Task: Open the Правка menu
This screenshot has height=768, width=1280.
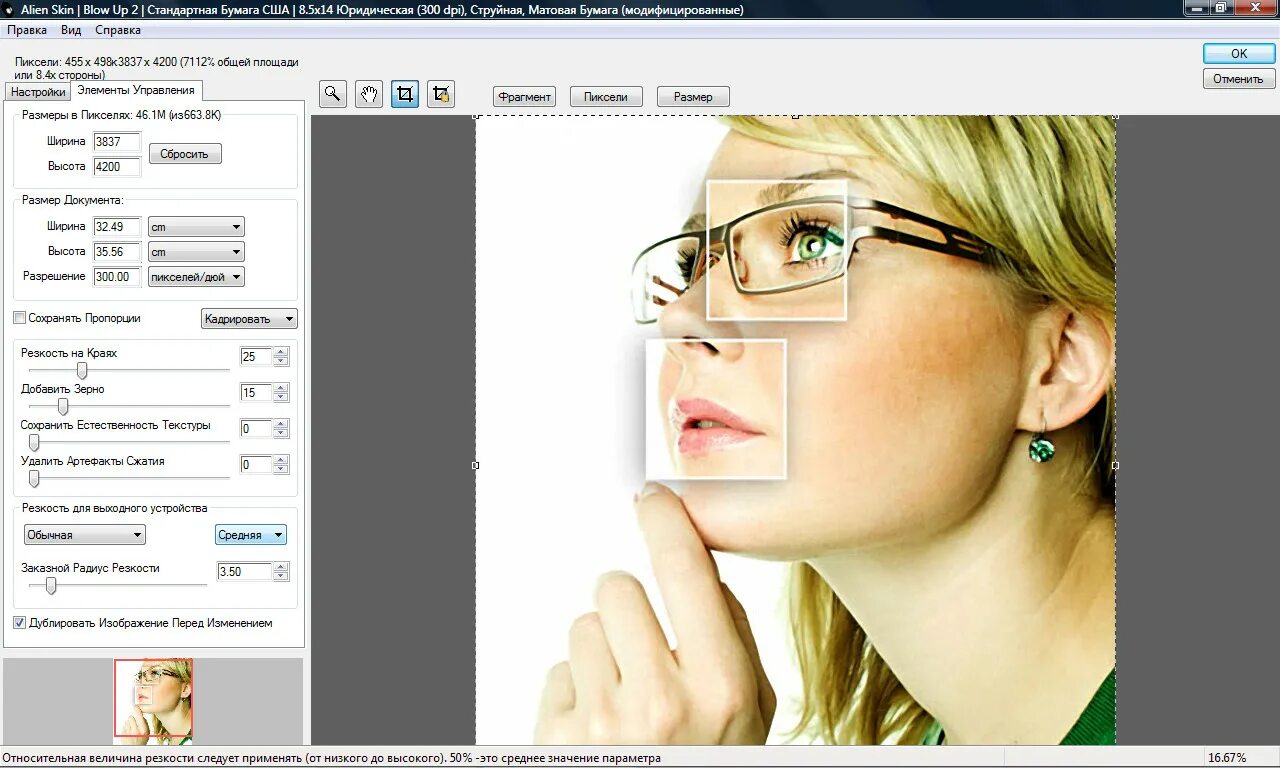Action: 27,30
